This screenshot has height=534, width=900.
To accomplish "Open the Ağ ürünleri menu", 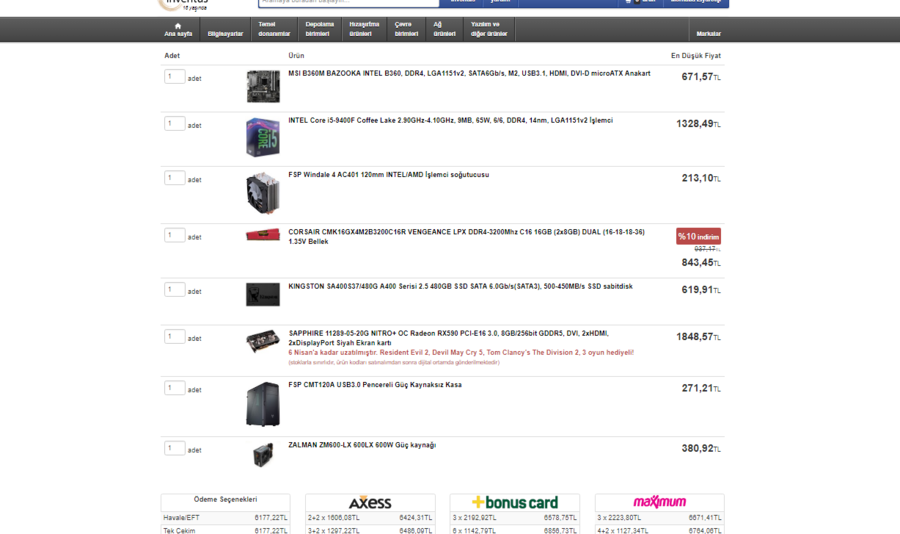I will [x=444, y=29].
